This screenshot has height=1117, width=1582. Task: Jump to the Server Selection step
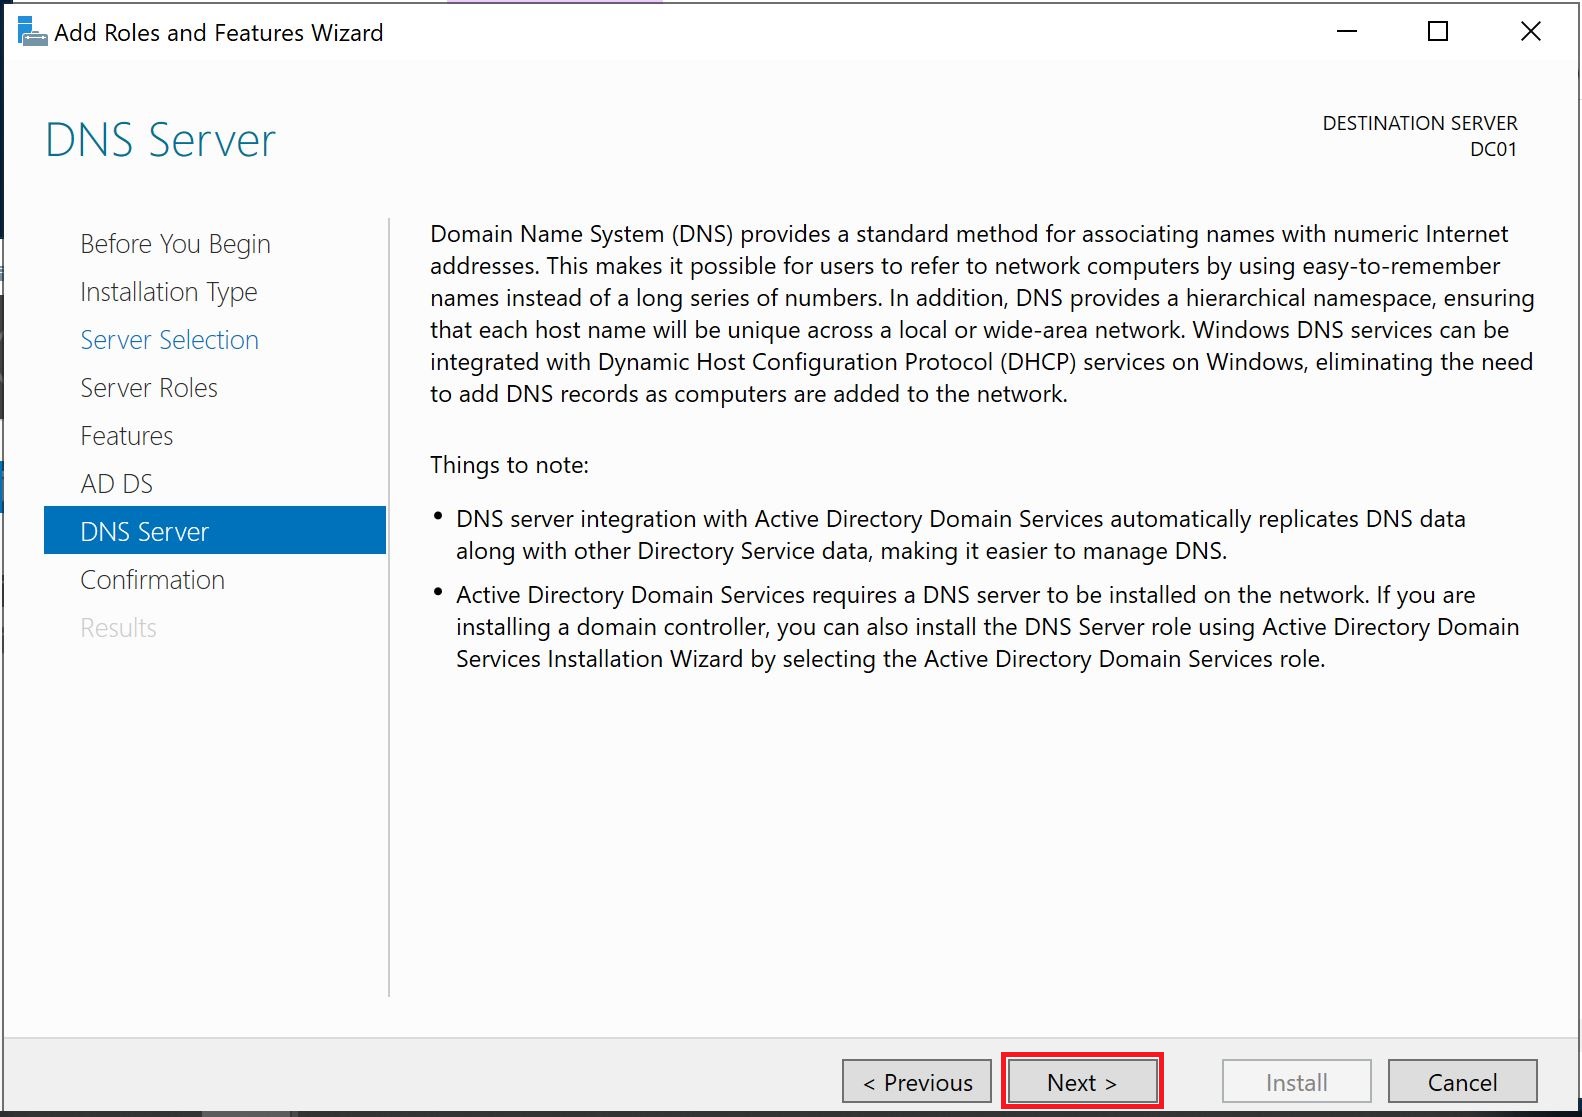point(170,340)
